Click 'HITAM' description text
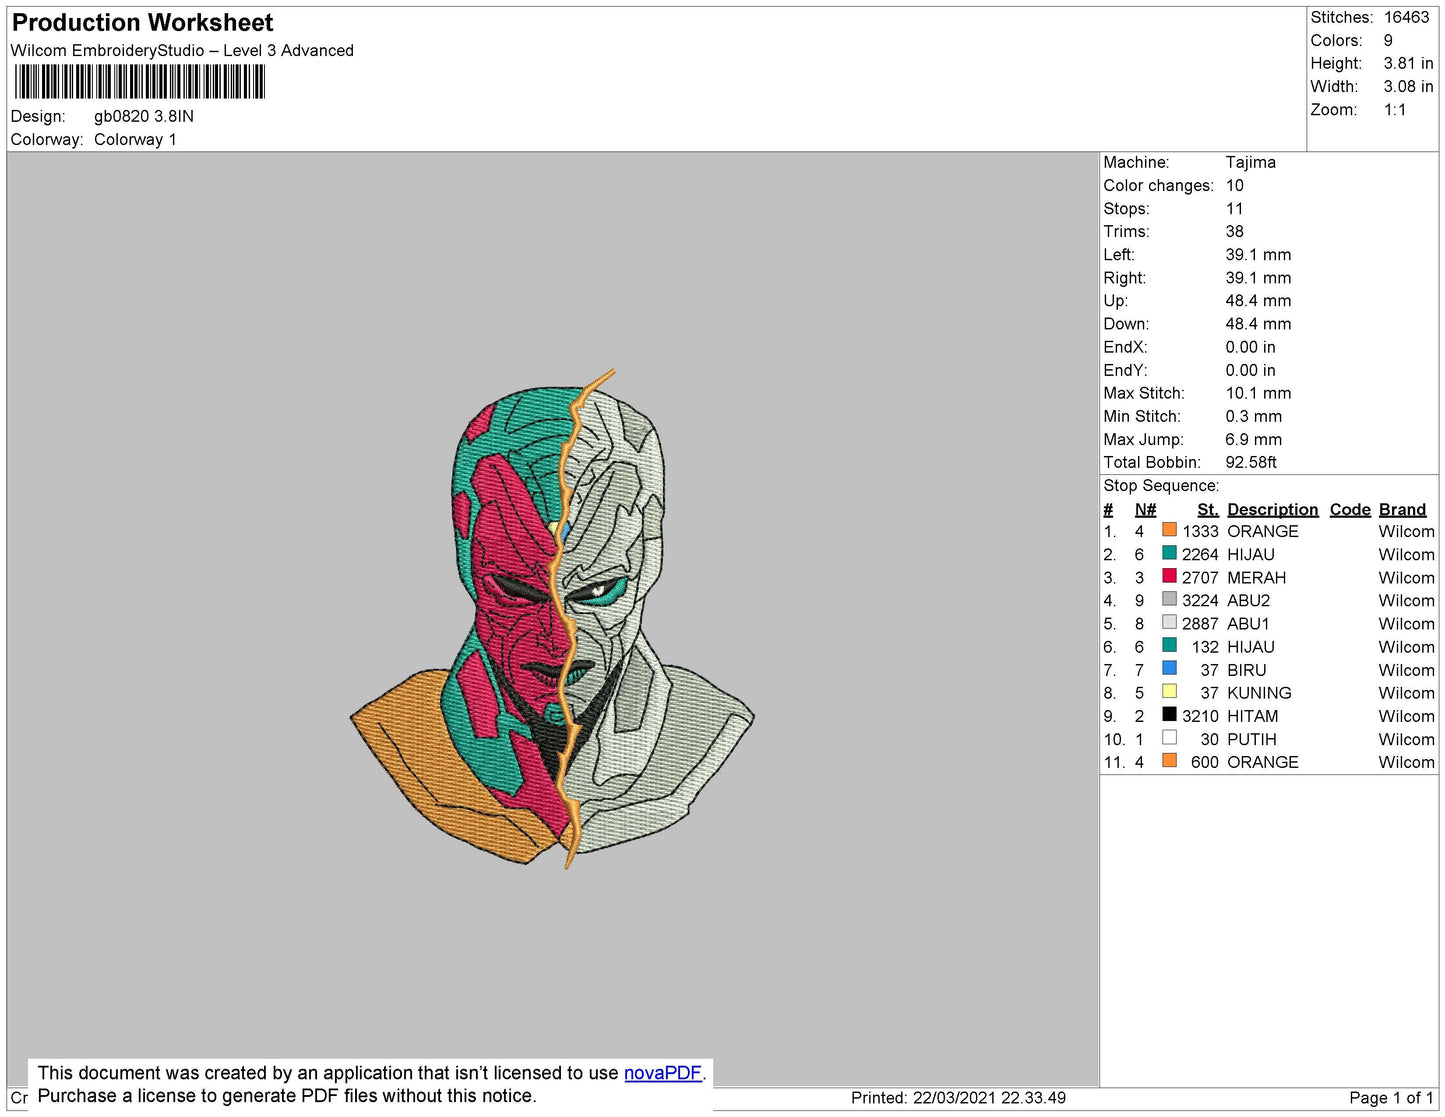The width and height of the screenshot is (1445, 1117). [x=1252, y=715]
